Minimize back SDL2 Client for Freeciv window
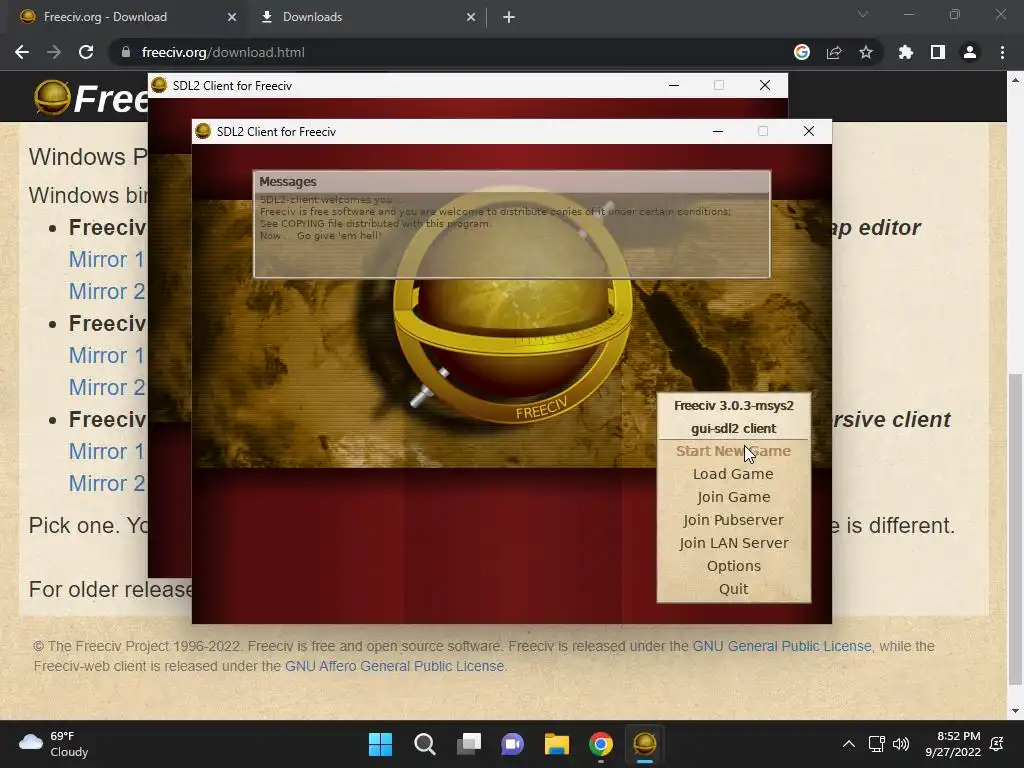1024x768 pixels. coord(674,86)
